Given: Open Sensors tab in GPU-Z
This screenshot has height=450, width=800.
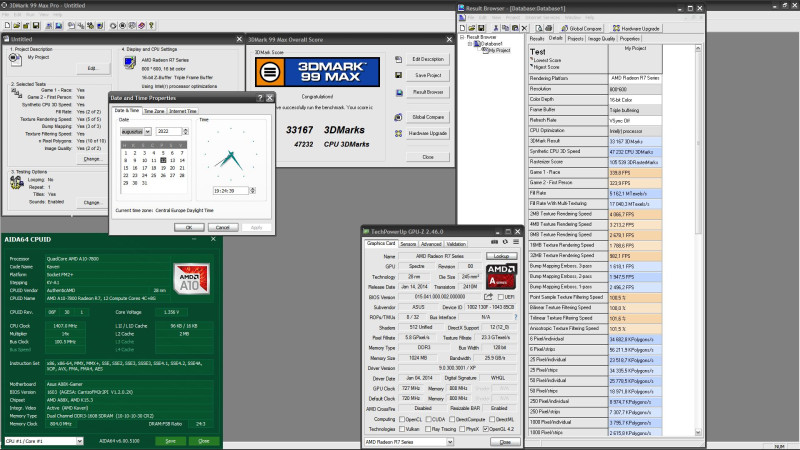Looking at the screenshot, I should [x=408, y=244].
